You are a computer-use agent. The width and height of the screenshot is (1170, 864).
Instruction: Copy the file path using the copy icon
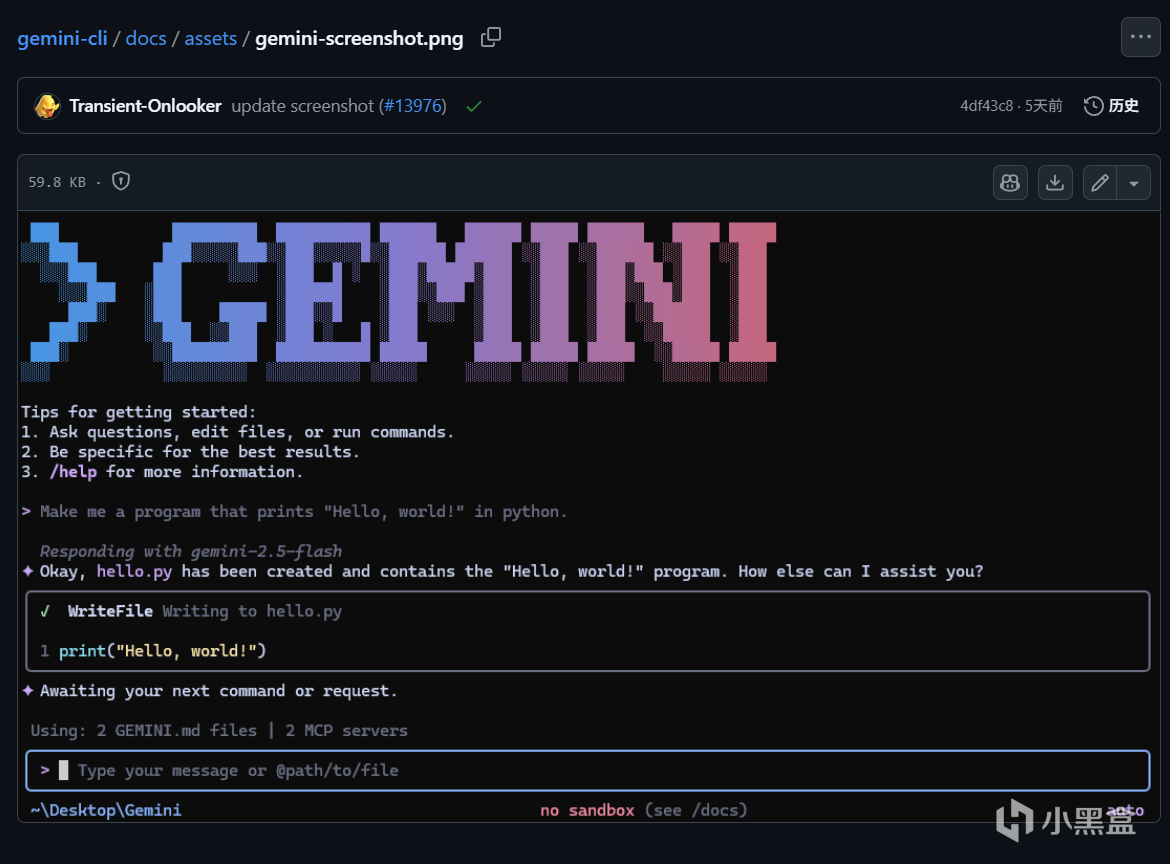pyautogui.click(x=491, y=37)
